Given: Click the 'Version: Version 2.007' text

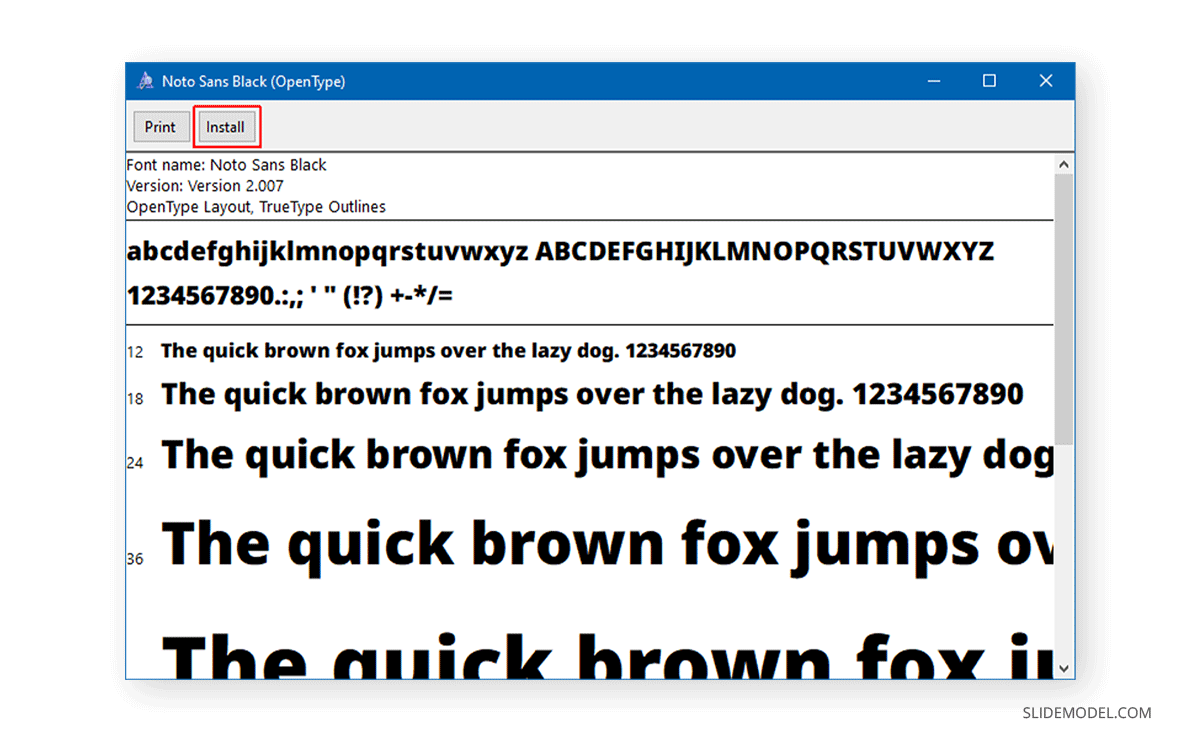Looking at the screenshot, I should 205,186.
